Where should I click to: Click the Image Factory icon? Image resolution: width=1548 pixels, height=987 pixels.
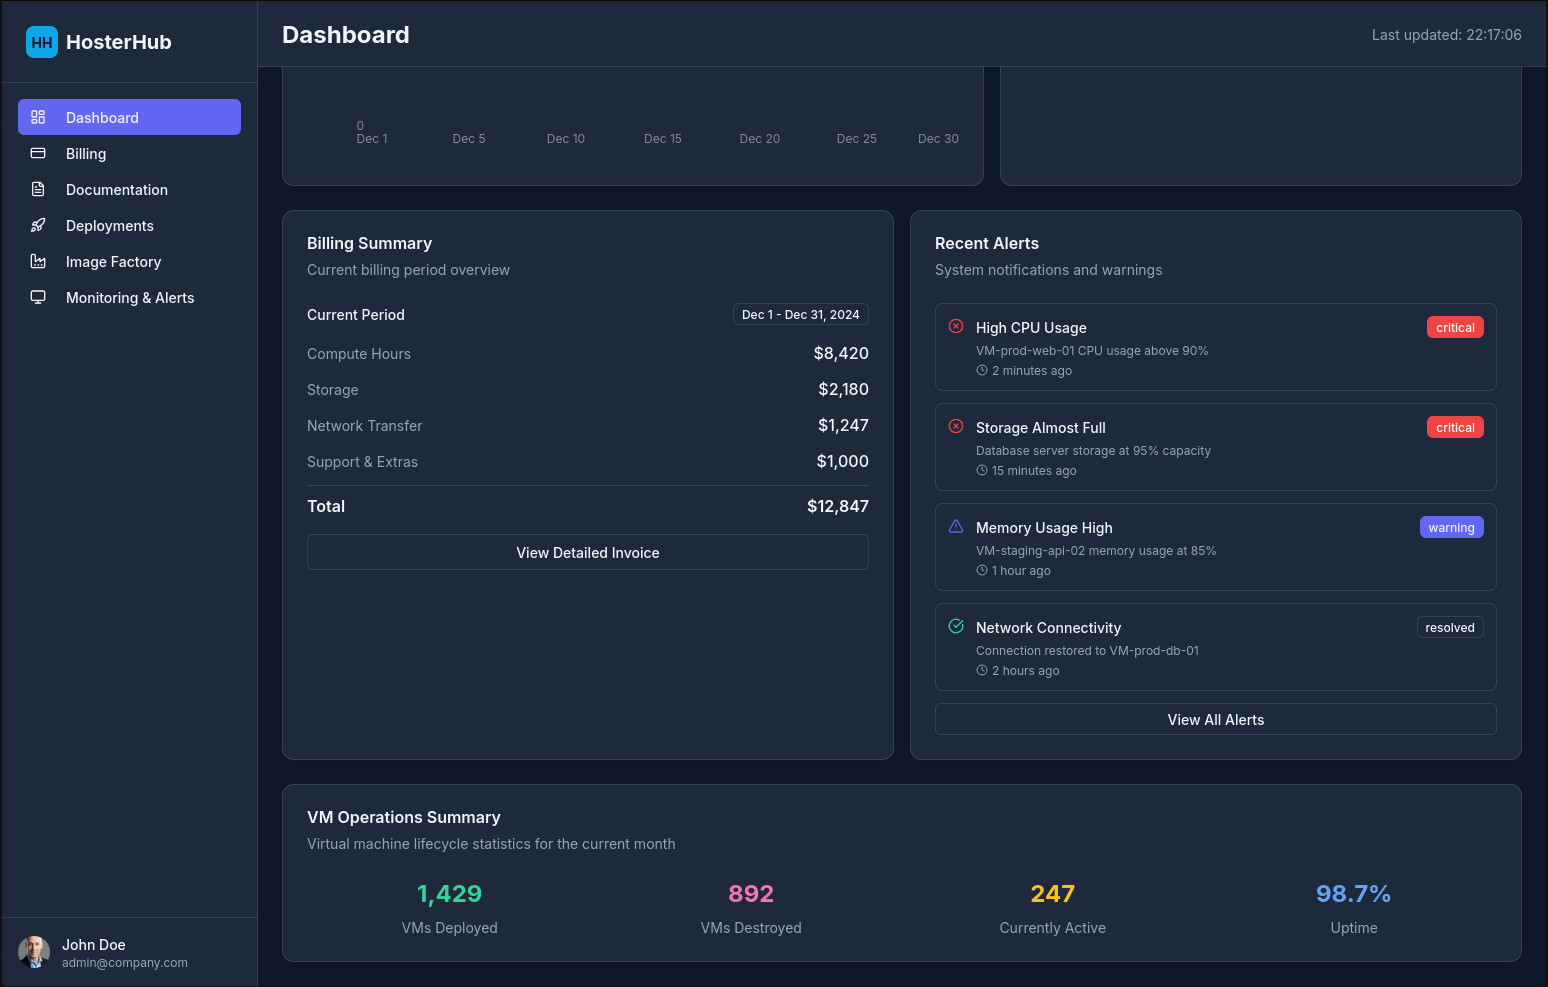coord(38,261)
